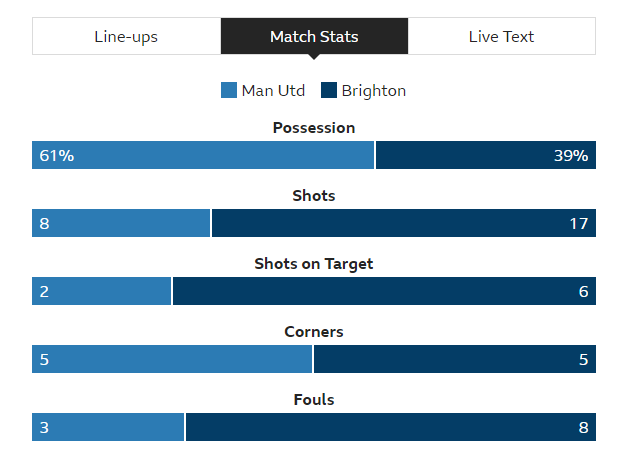Viewport: 631px width, 469px height.
Task: Click the Man Utd legend label
Action: (273, 91)
